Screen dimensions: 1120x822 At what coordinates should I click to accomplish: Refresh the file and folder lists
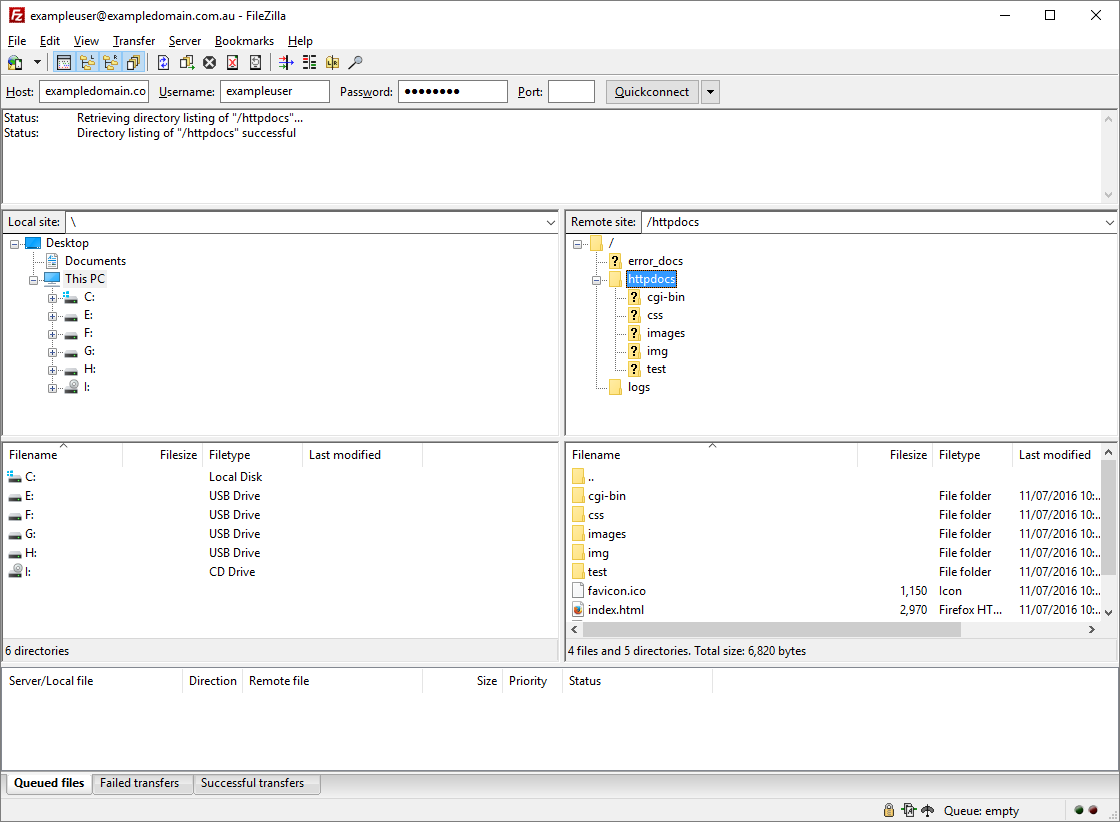(x=163, y=62)
